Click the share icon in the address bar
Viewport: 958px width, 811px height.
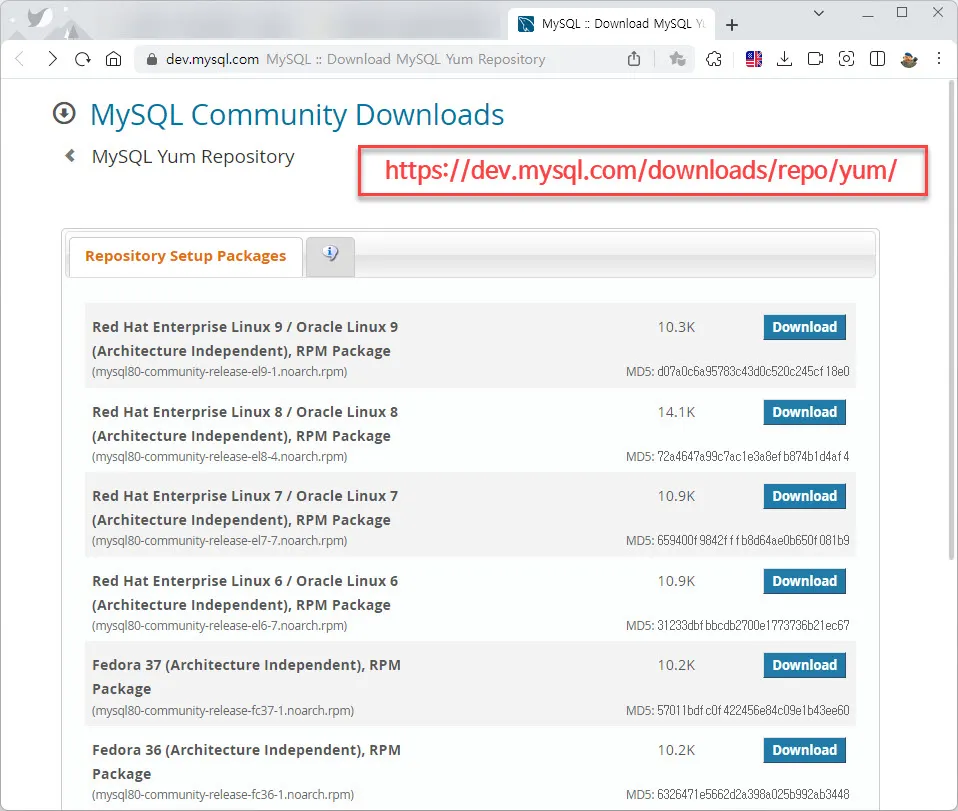click(x=634, y=59)
